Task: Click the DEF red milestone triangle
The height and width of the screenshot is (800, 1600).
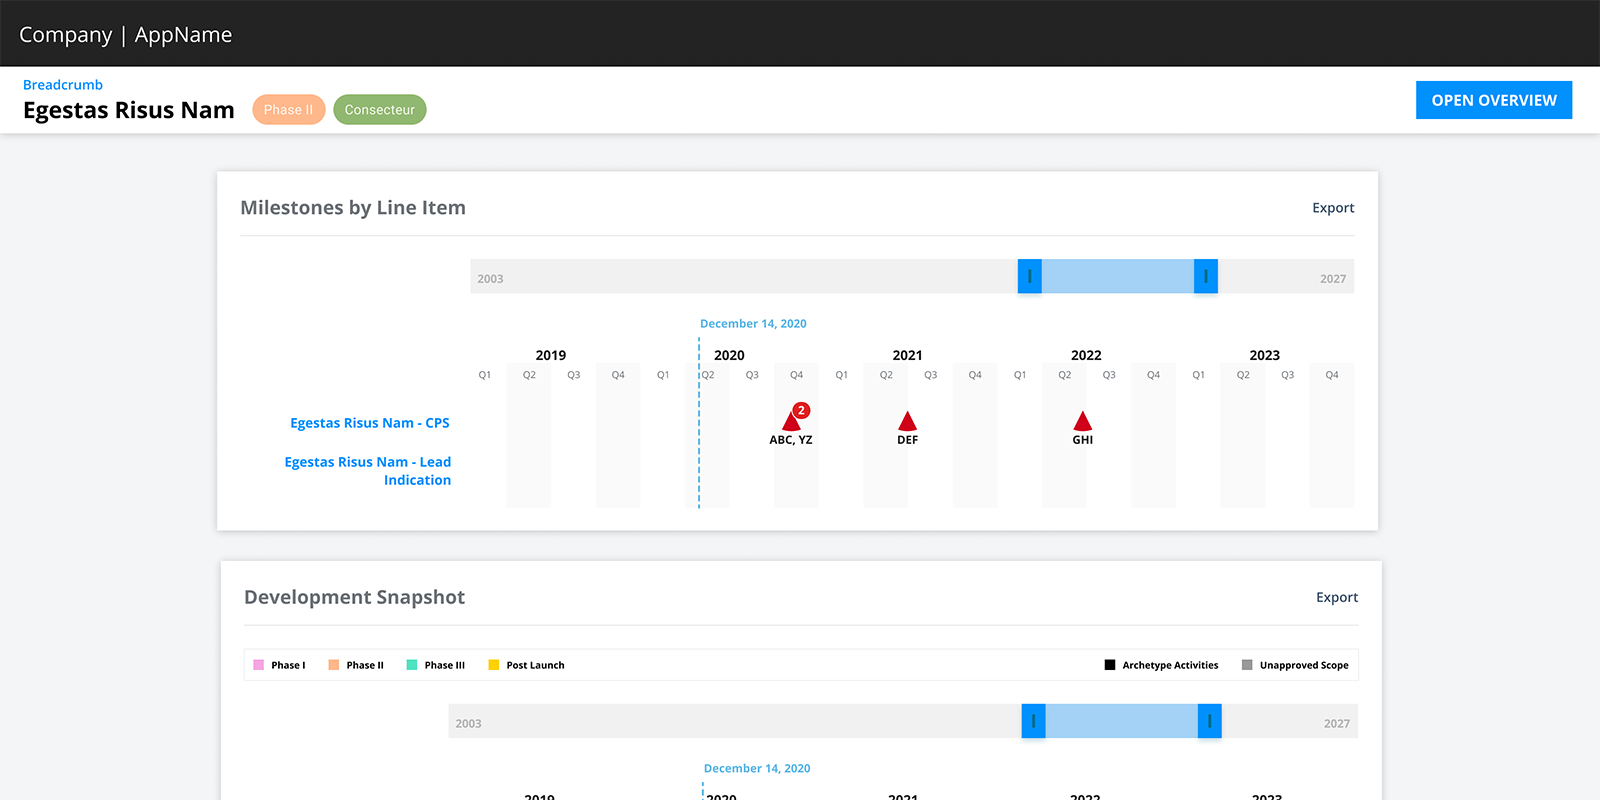Action: coord(907,421)
